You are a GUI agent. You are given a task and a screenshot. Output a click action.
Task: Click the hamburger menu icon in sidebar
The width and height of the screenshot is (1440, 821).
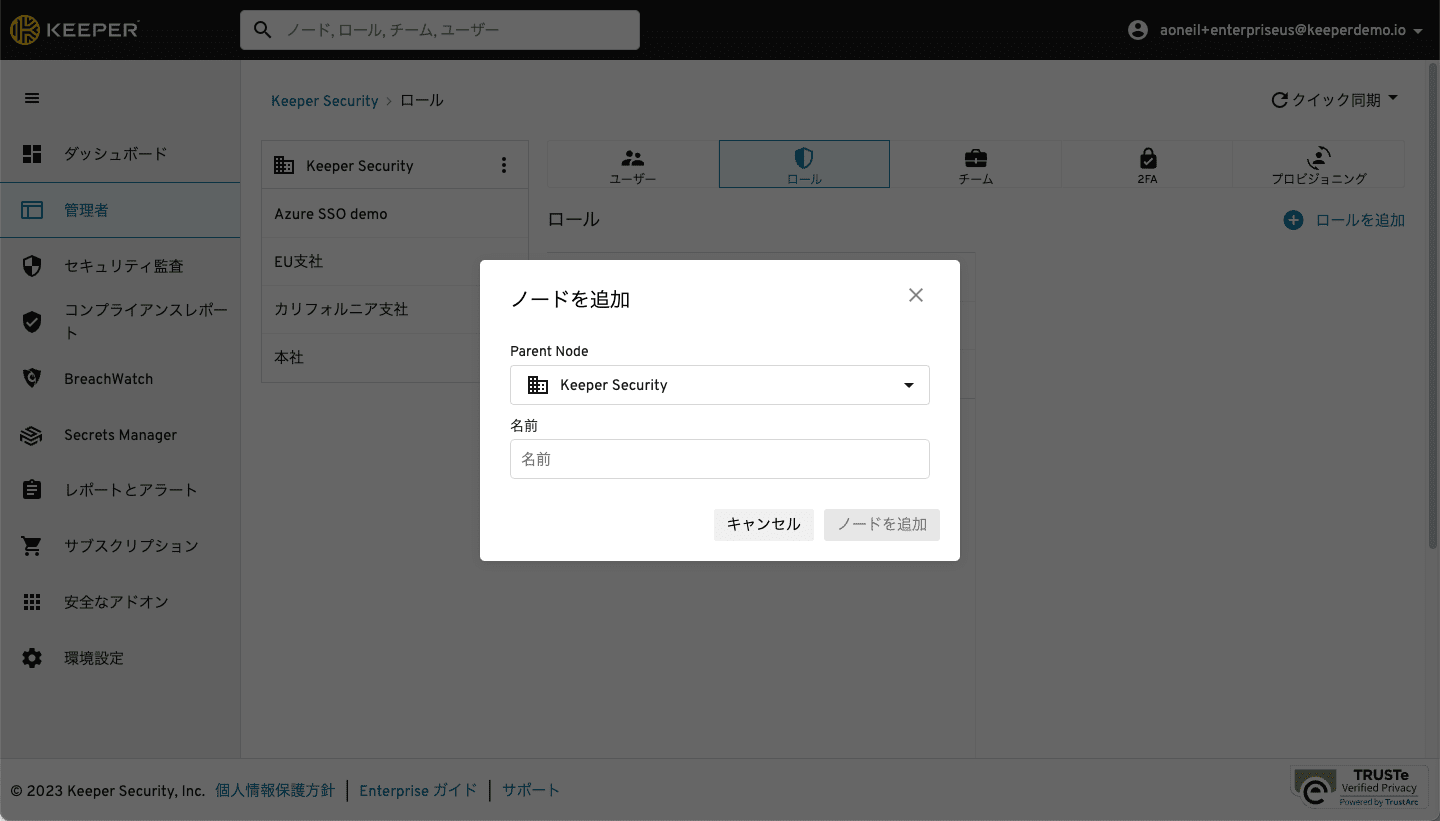(x=32, y=98)
